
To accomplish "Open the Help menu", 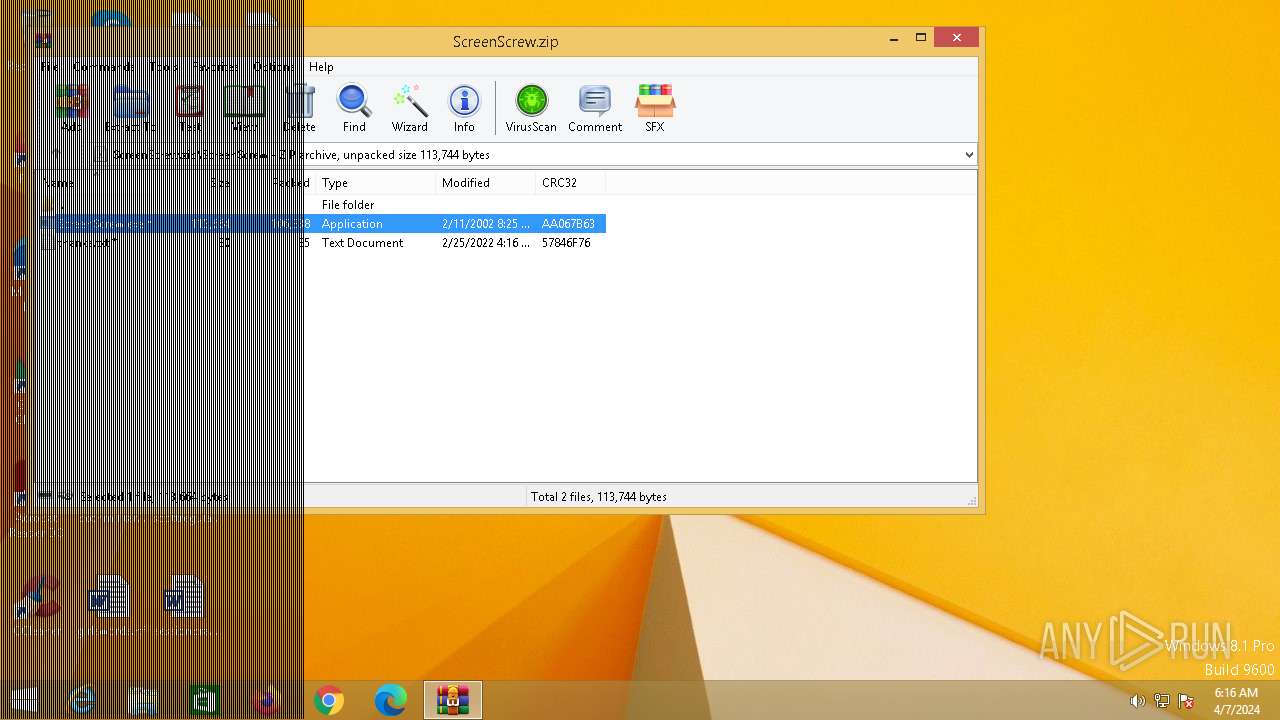I will (x=321, y=67).
